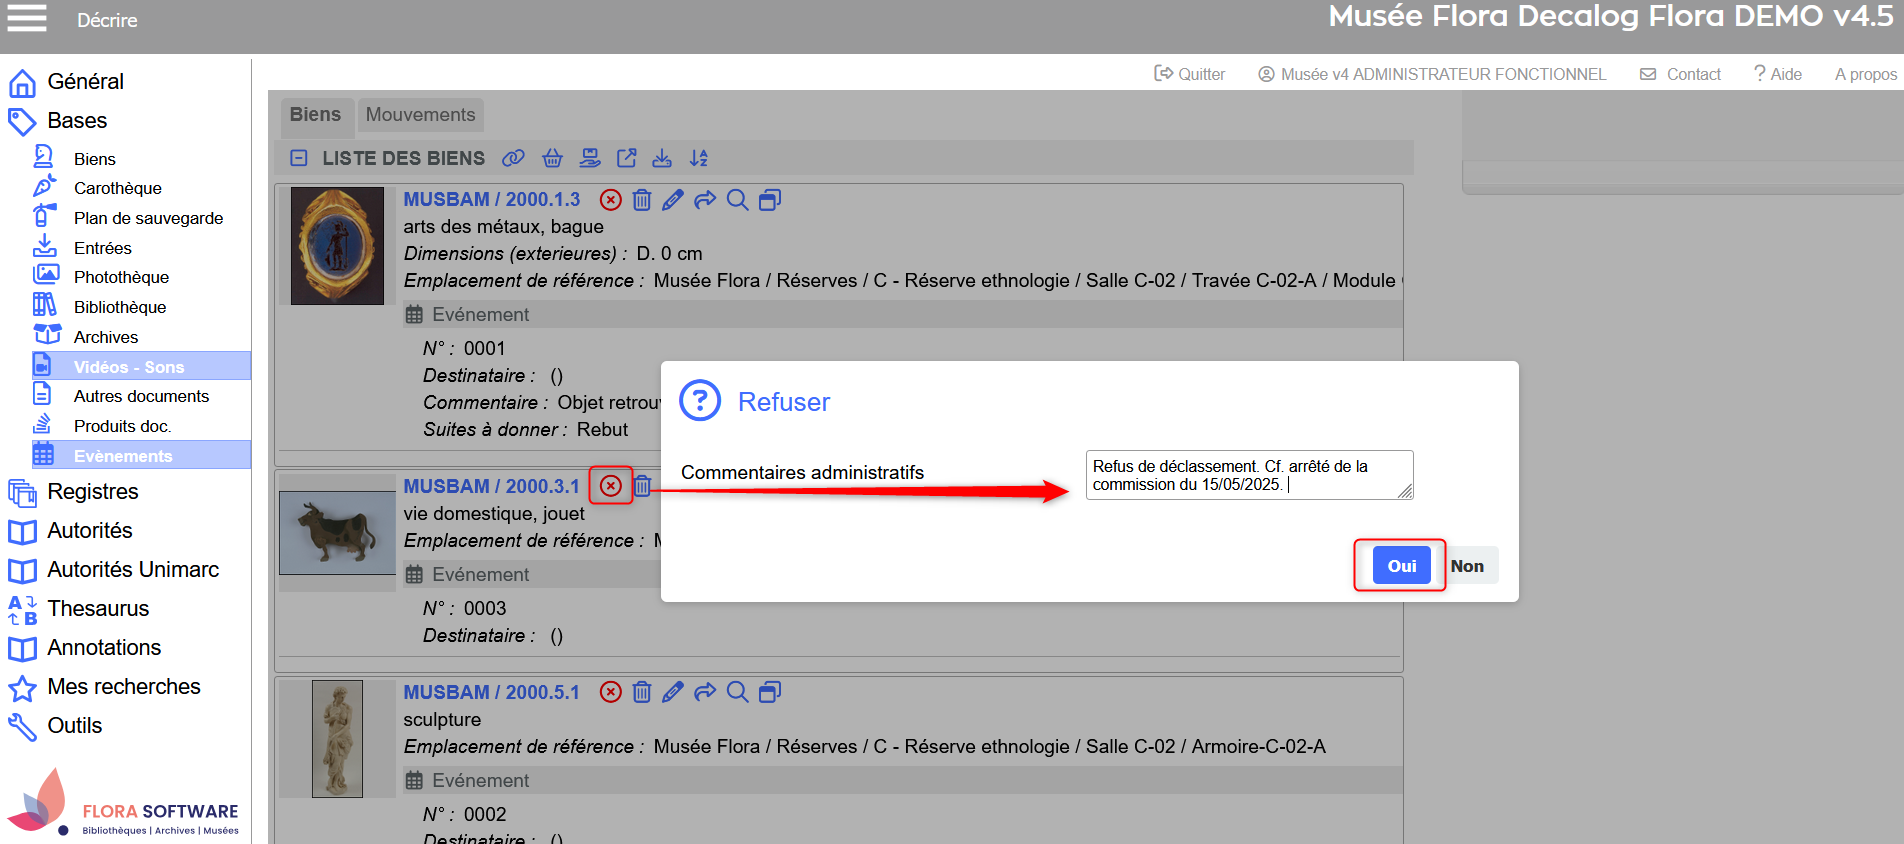Click the link icon in the list toolbar
1904x844 pixels.
tap(513, 158)
